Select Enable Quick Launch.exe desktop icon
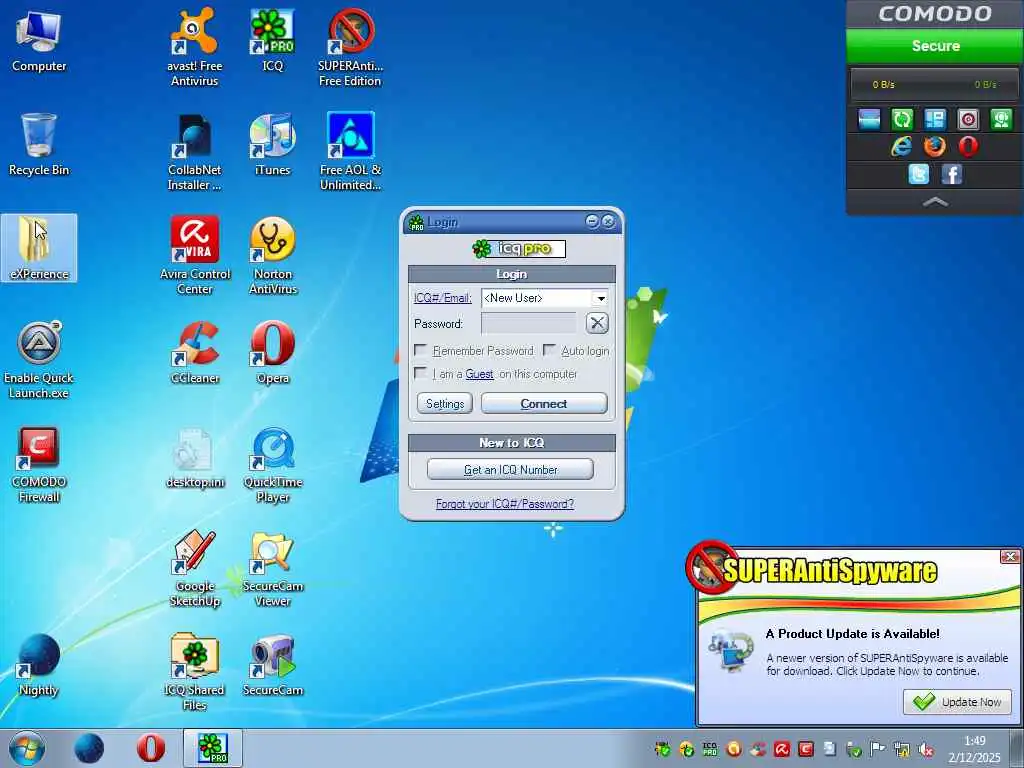Image resolution: width=1024 pixels, height=768 pixels. click(x=39, y=359)
